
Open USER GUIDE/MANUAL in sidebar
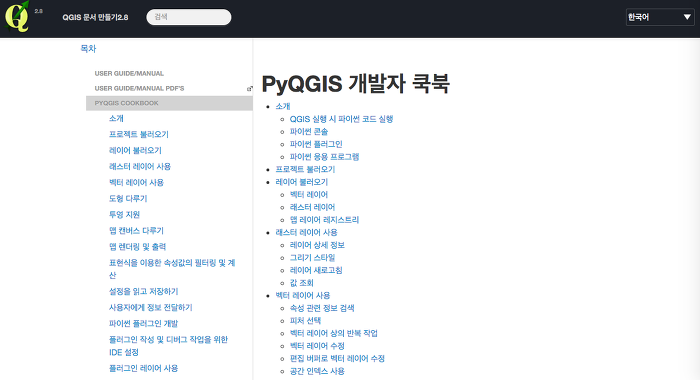129,73
